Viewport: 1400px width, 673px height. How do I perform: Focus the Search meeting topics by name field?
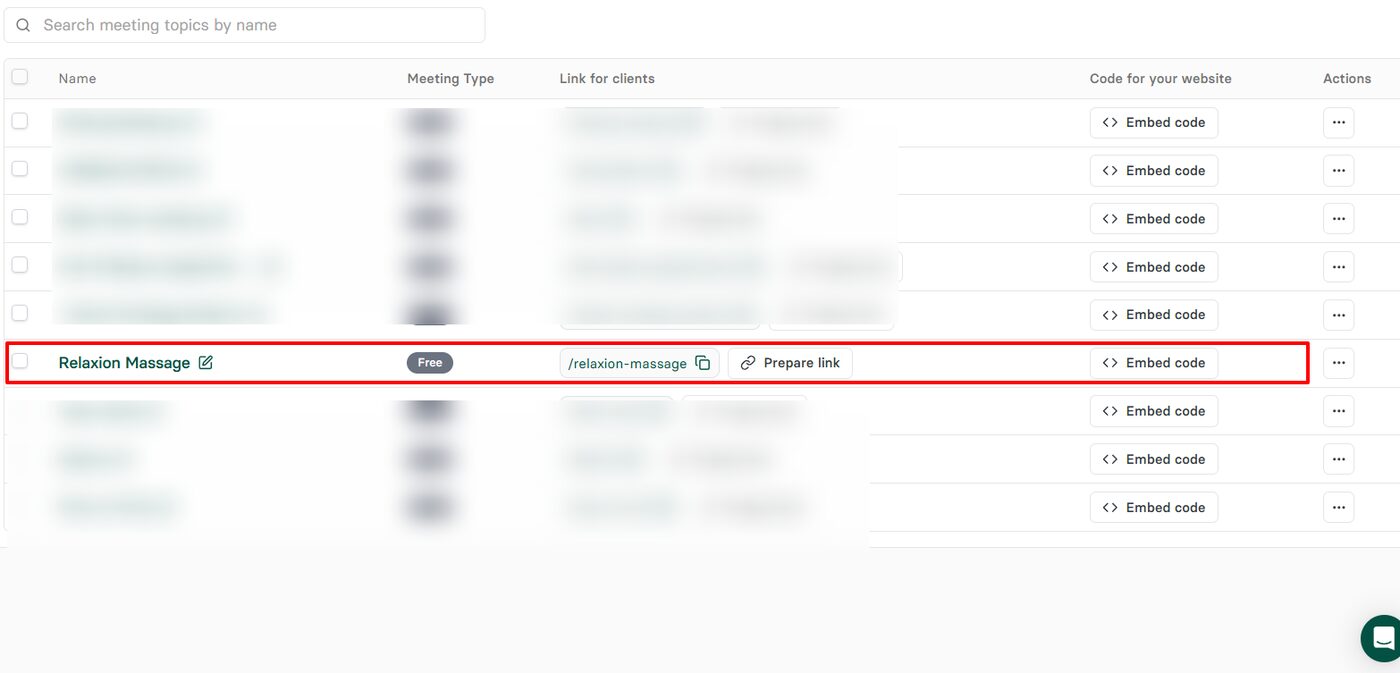click(x=244, y=25)
